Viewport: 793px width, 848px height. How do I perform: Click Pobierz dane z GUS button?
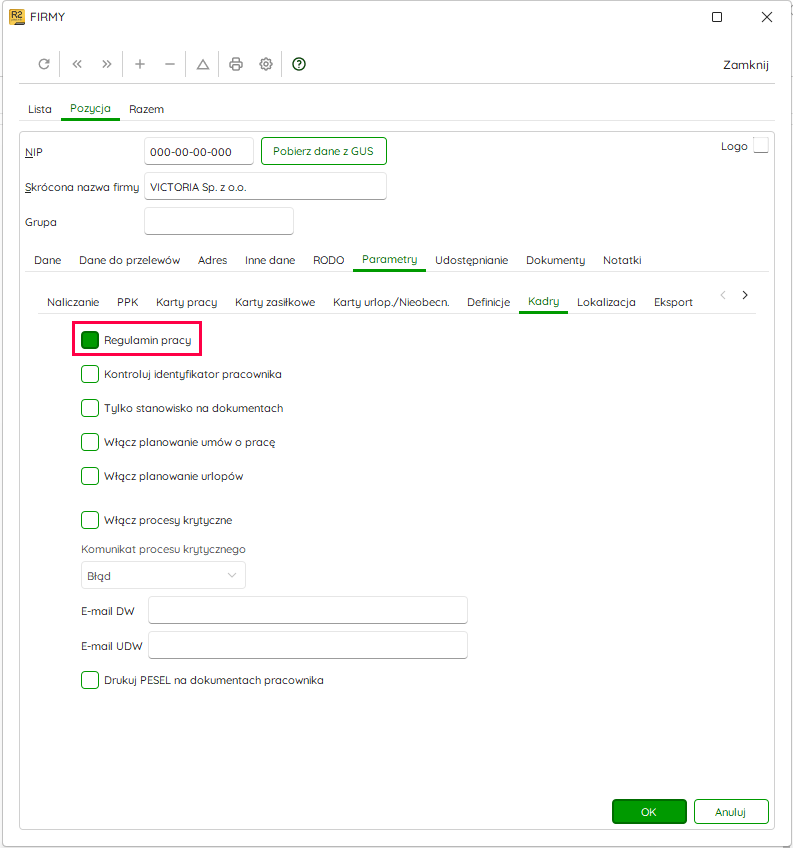pyautogui.click(x=323, y=151)
